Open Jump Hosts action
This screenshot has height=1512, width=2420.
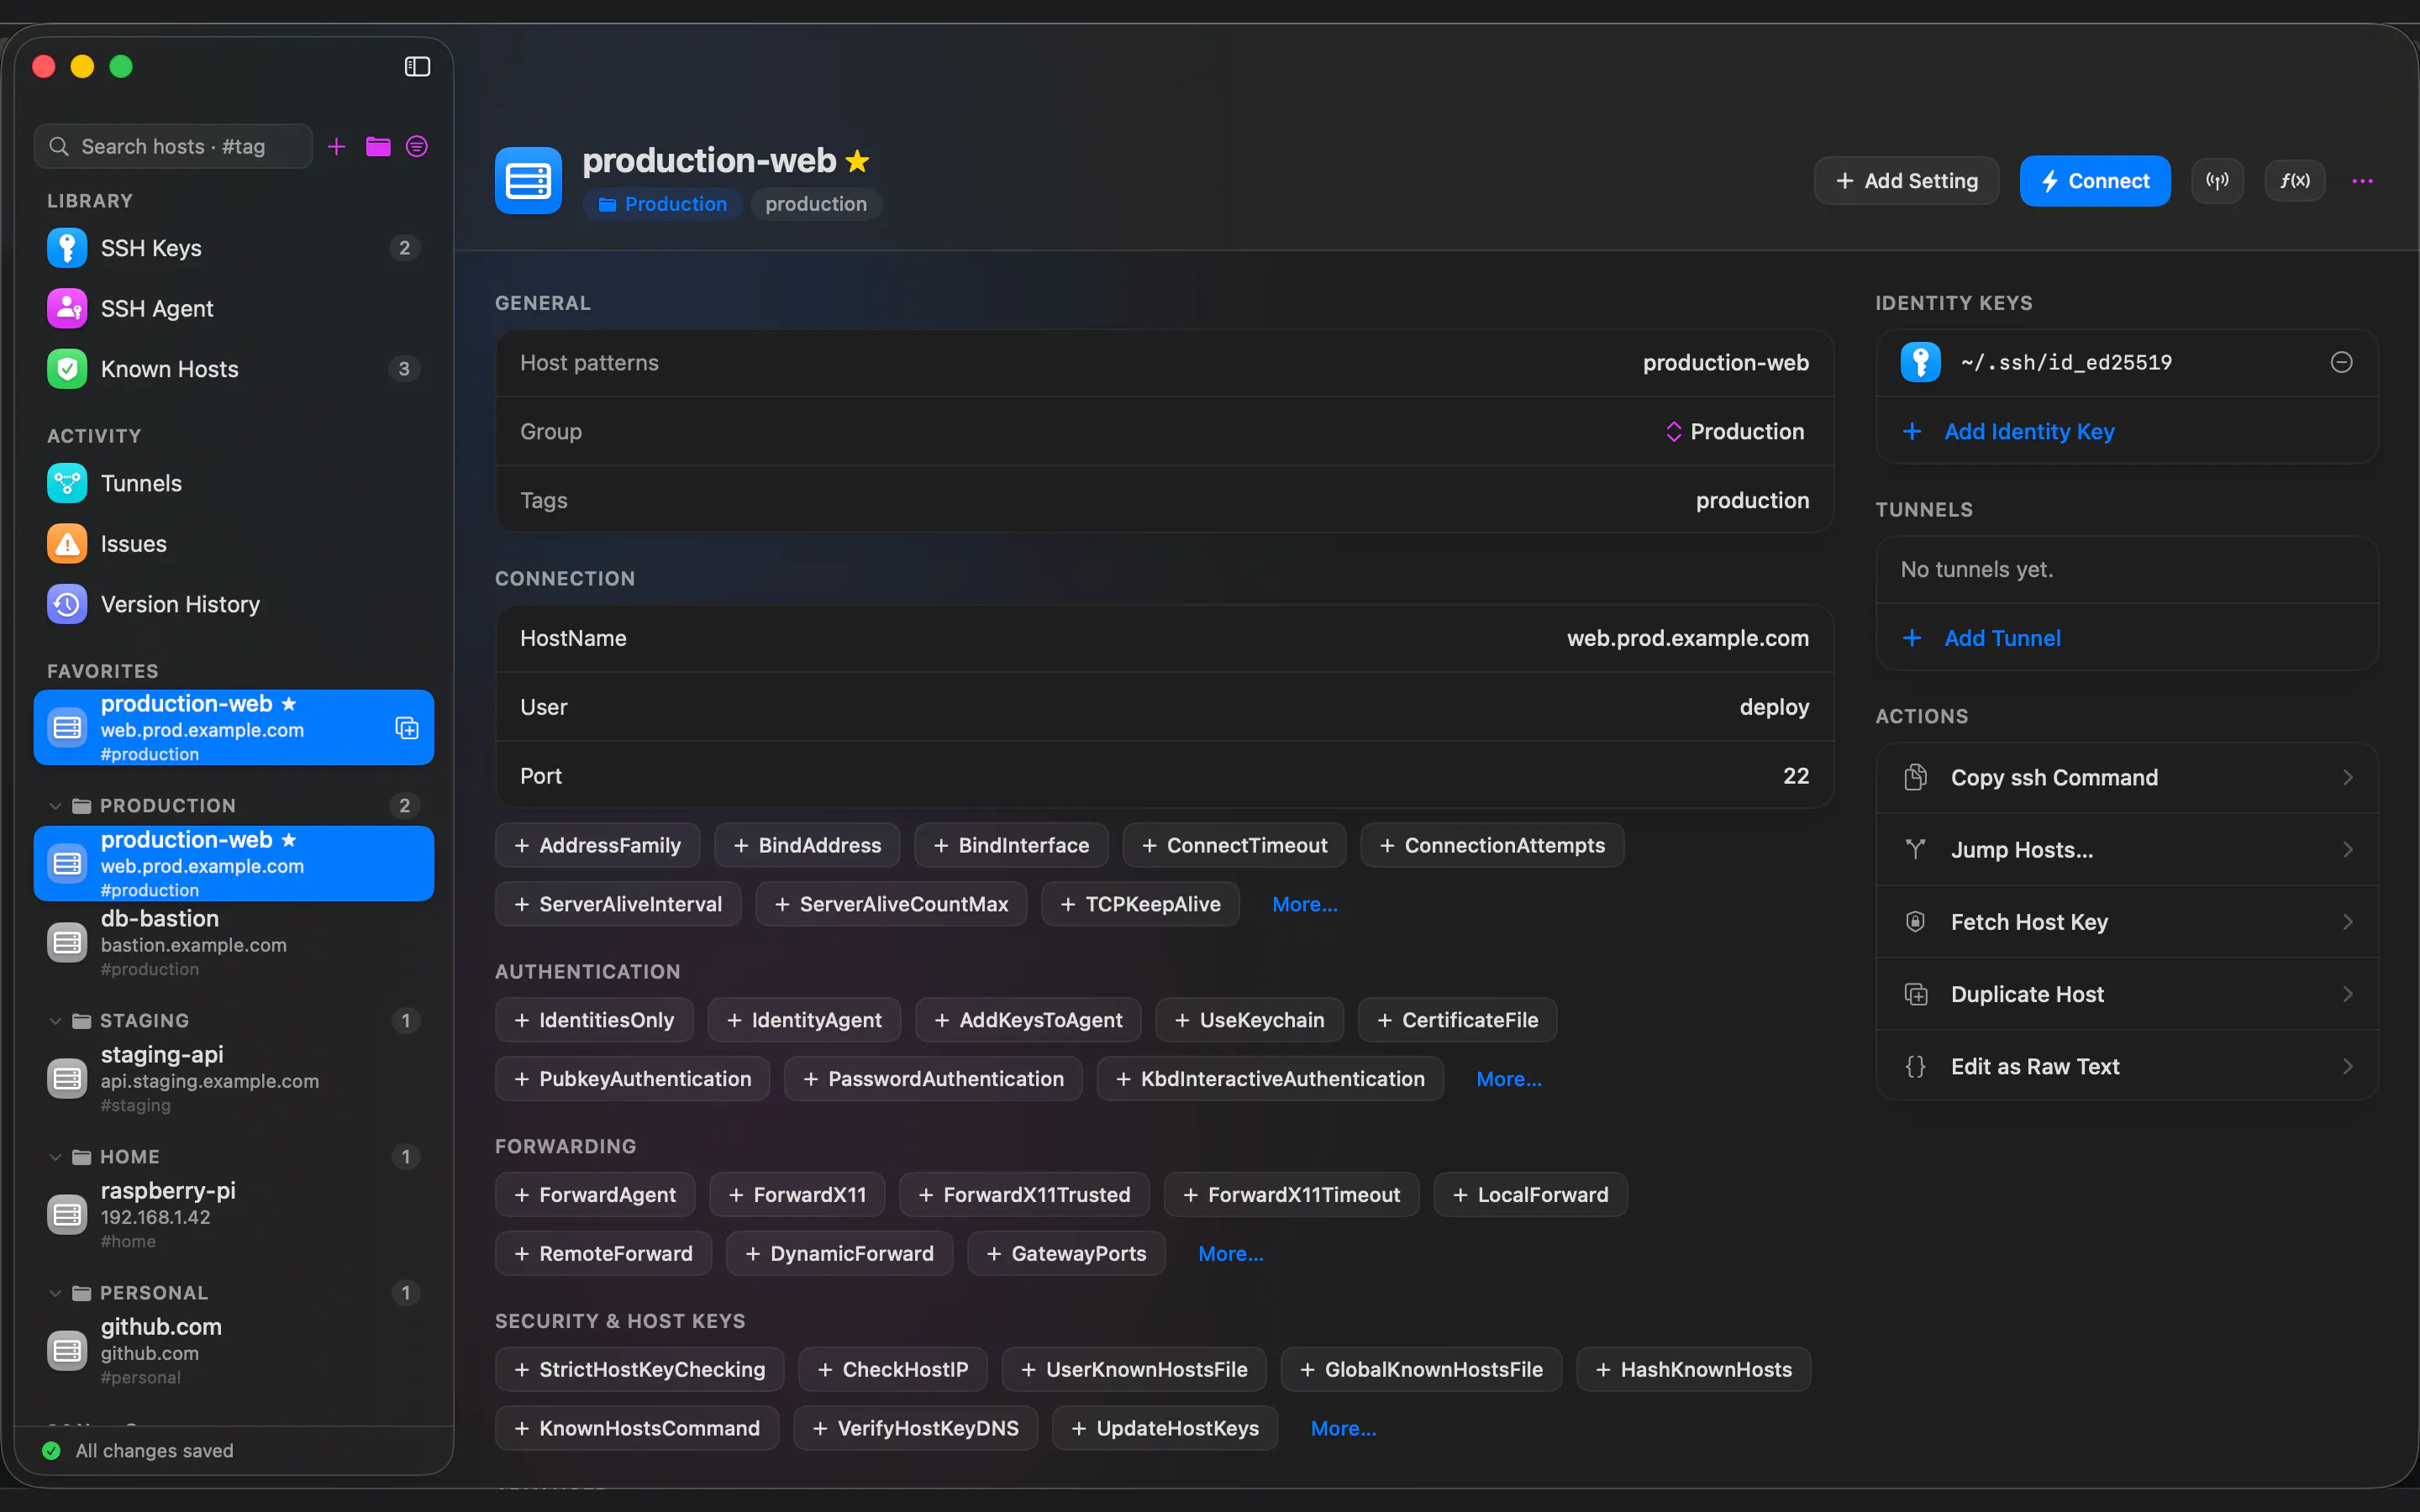[x=2127, y=849]
